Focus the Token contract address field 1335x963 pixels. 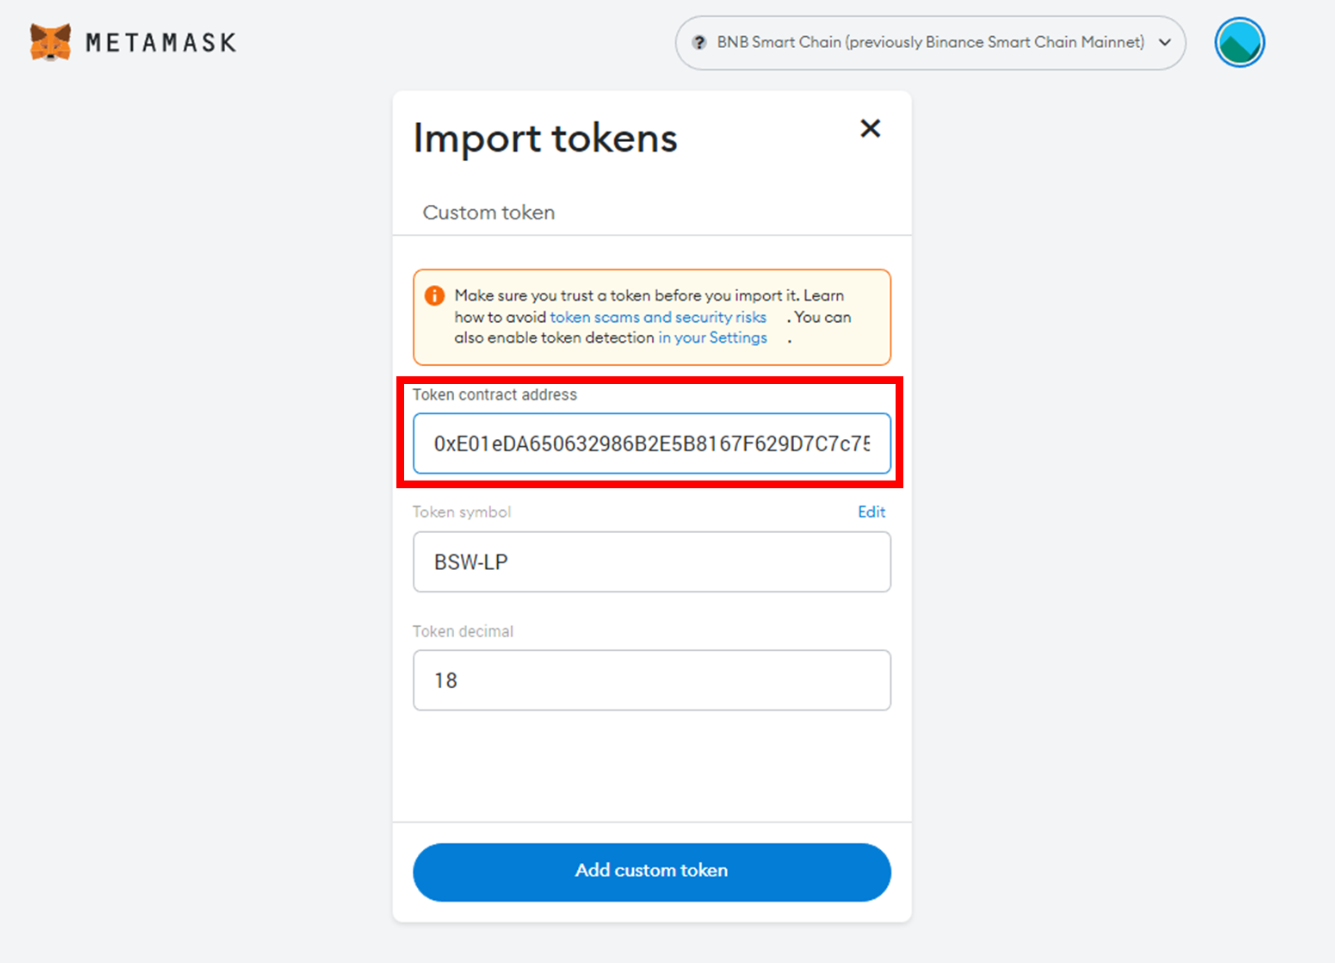coord(651,443)
